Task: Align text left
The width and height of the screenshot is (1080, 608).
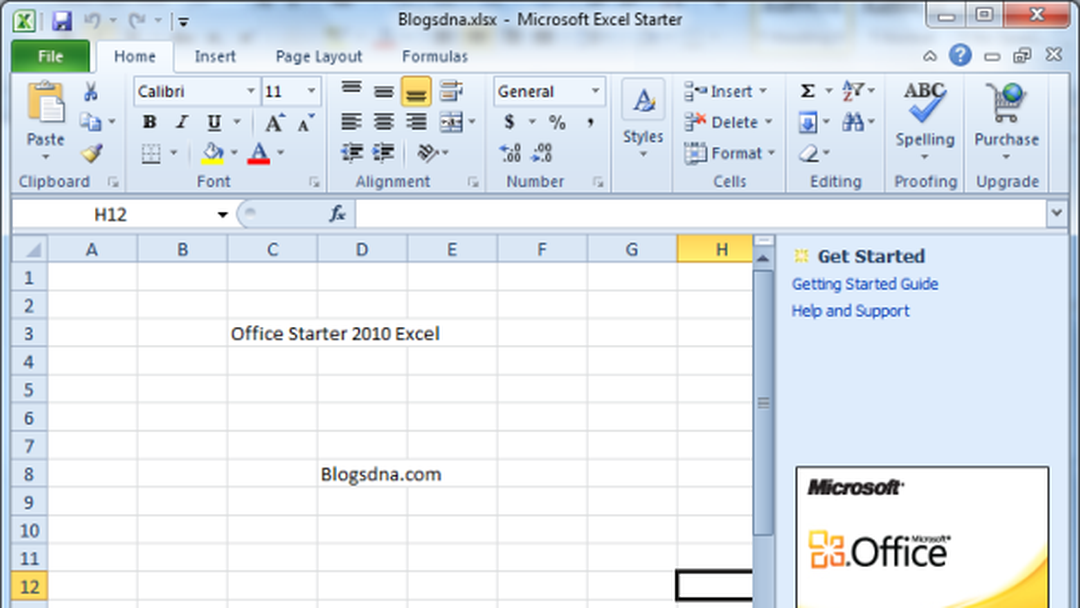Action: coord(351,122)
